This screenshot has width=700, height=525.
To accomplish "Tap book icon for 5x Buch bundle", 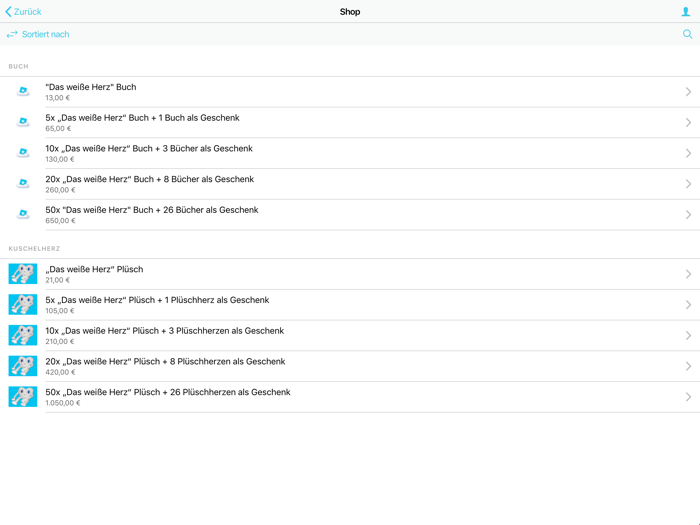I will pyautogui.click(x=23, y=122).
